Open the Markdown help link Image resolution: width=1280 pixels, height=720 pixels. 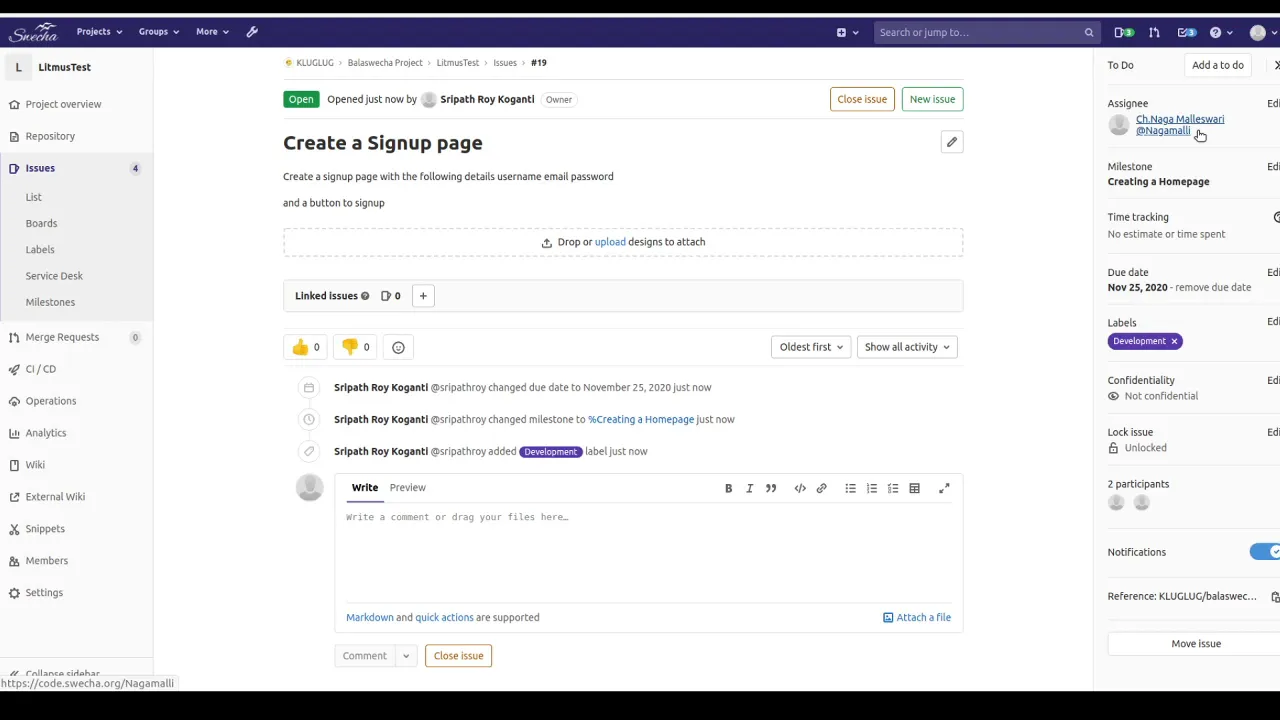pyautogui.click(x=370, y=617)
